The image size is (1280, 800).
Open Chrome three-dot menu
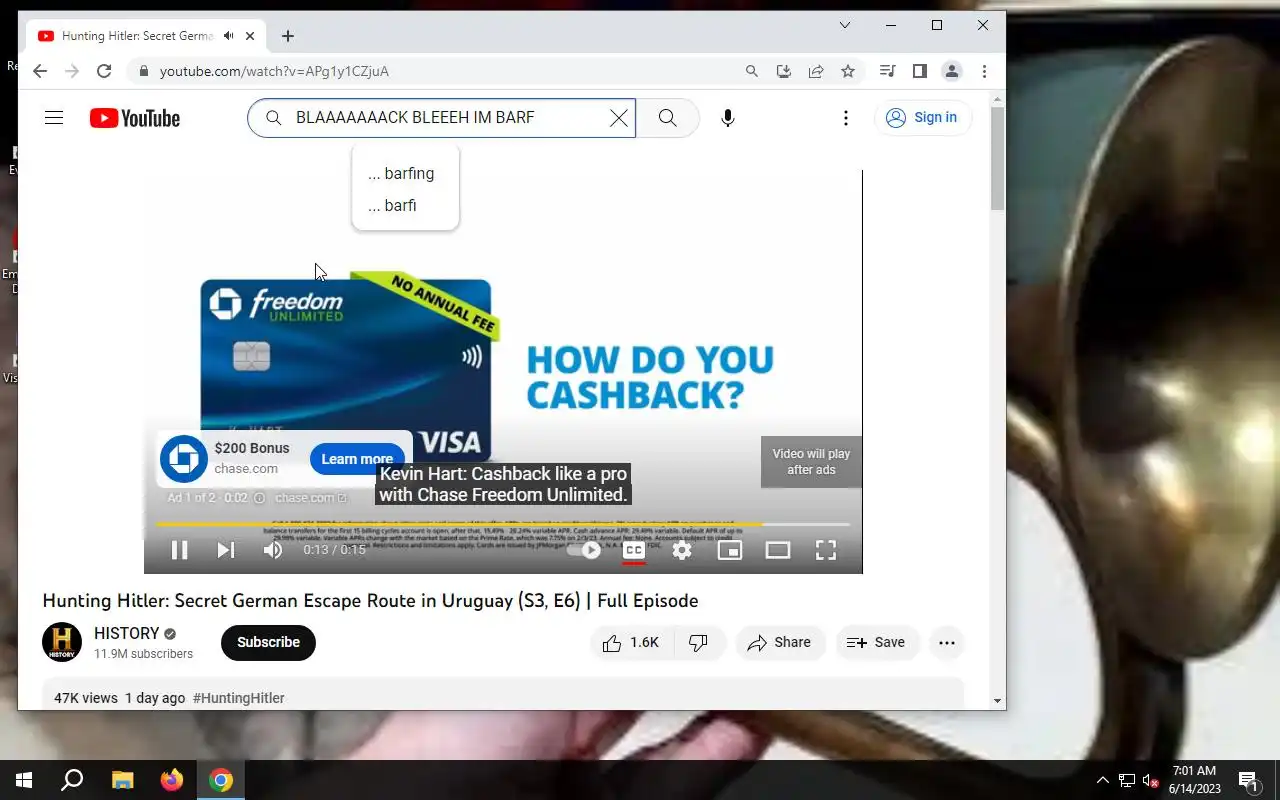click(x=985, y=71)
